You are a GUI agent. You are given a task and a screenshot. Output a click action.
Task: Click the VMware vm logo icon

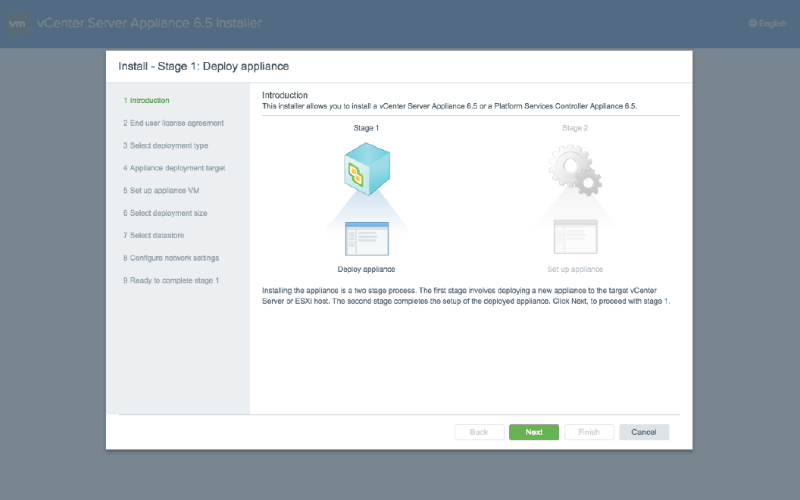click(17, 23)
